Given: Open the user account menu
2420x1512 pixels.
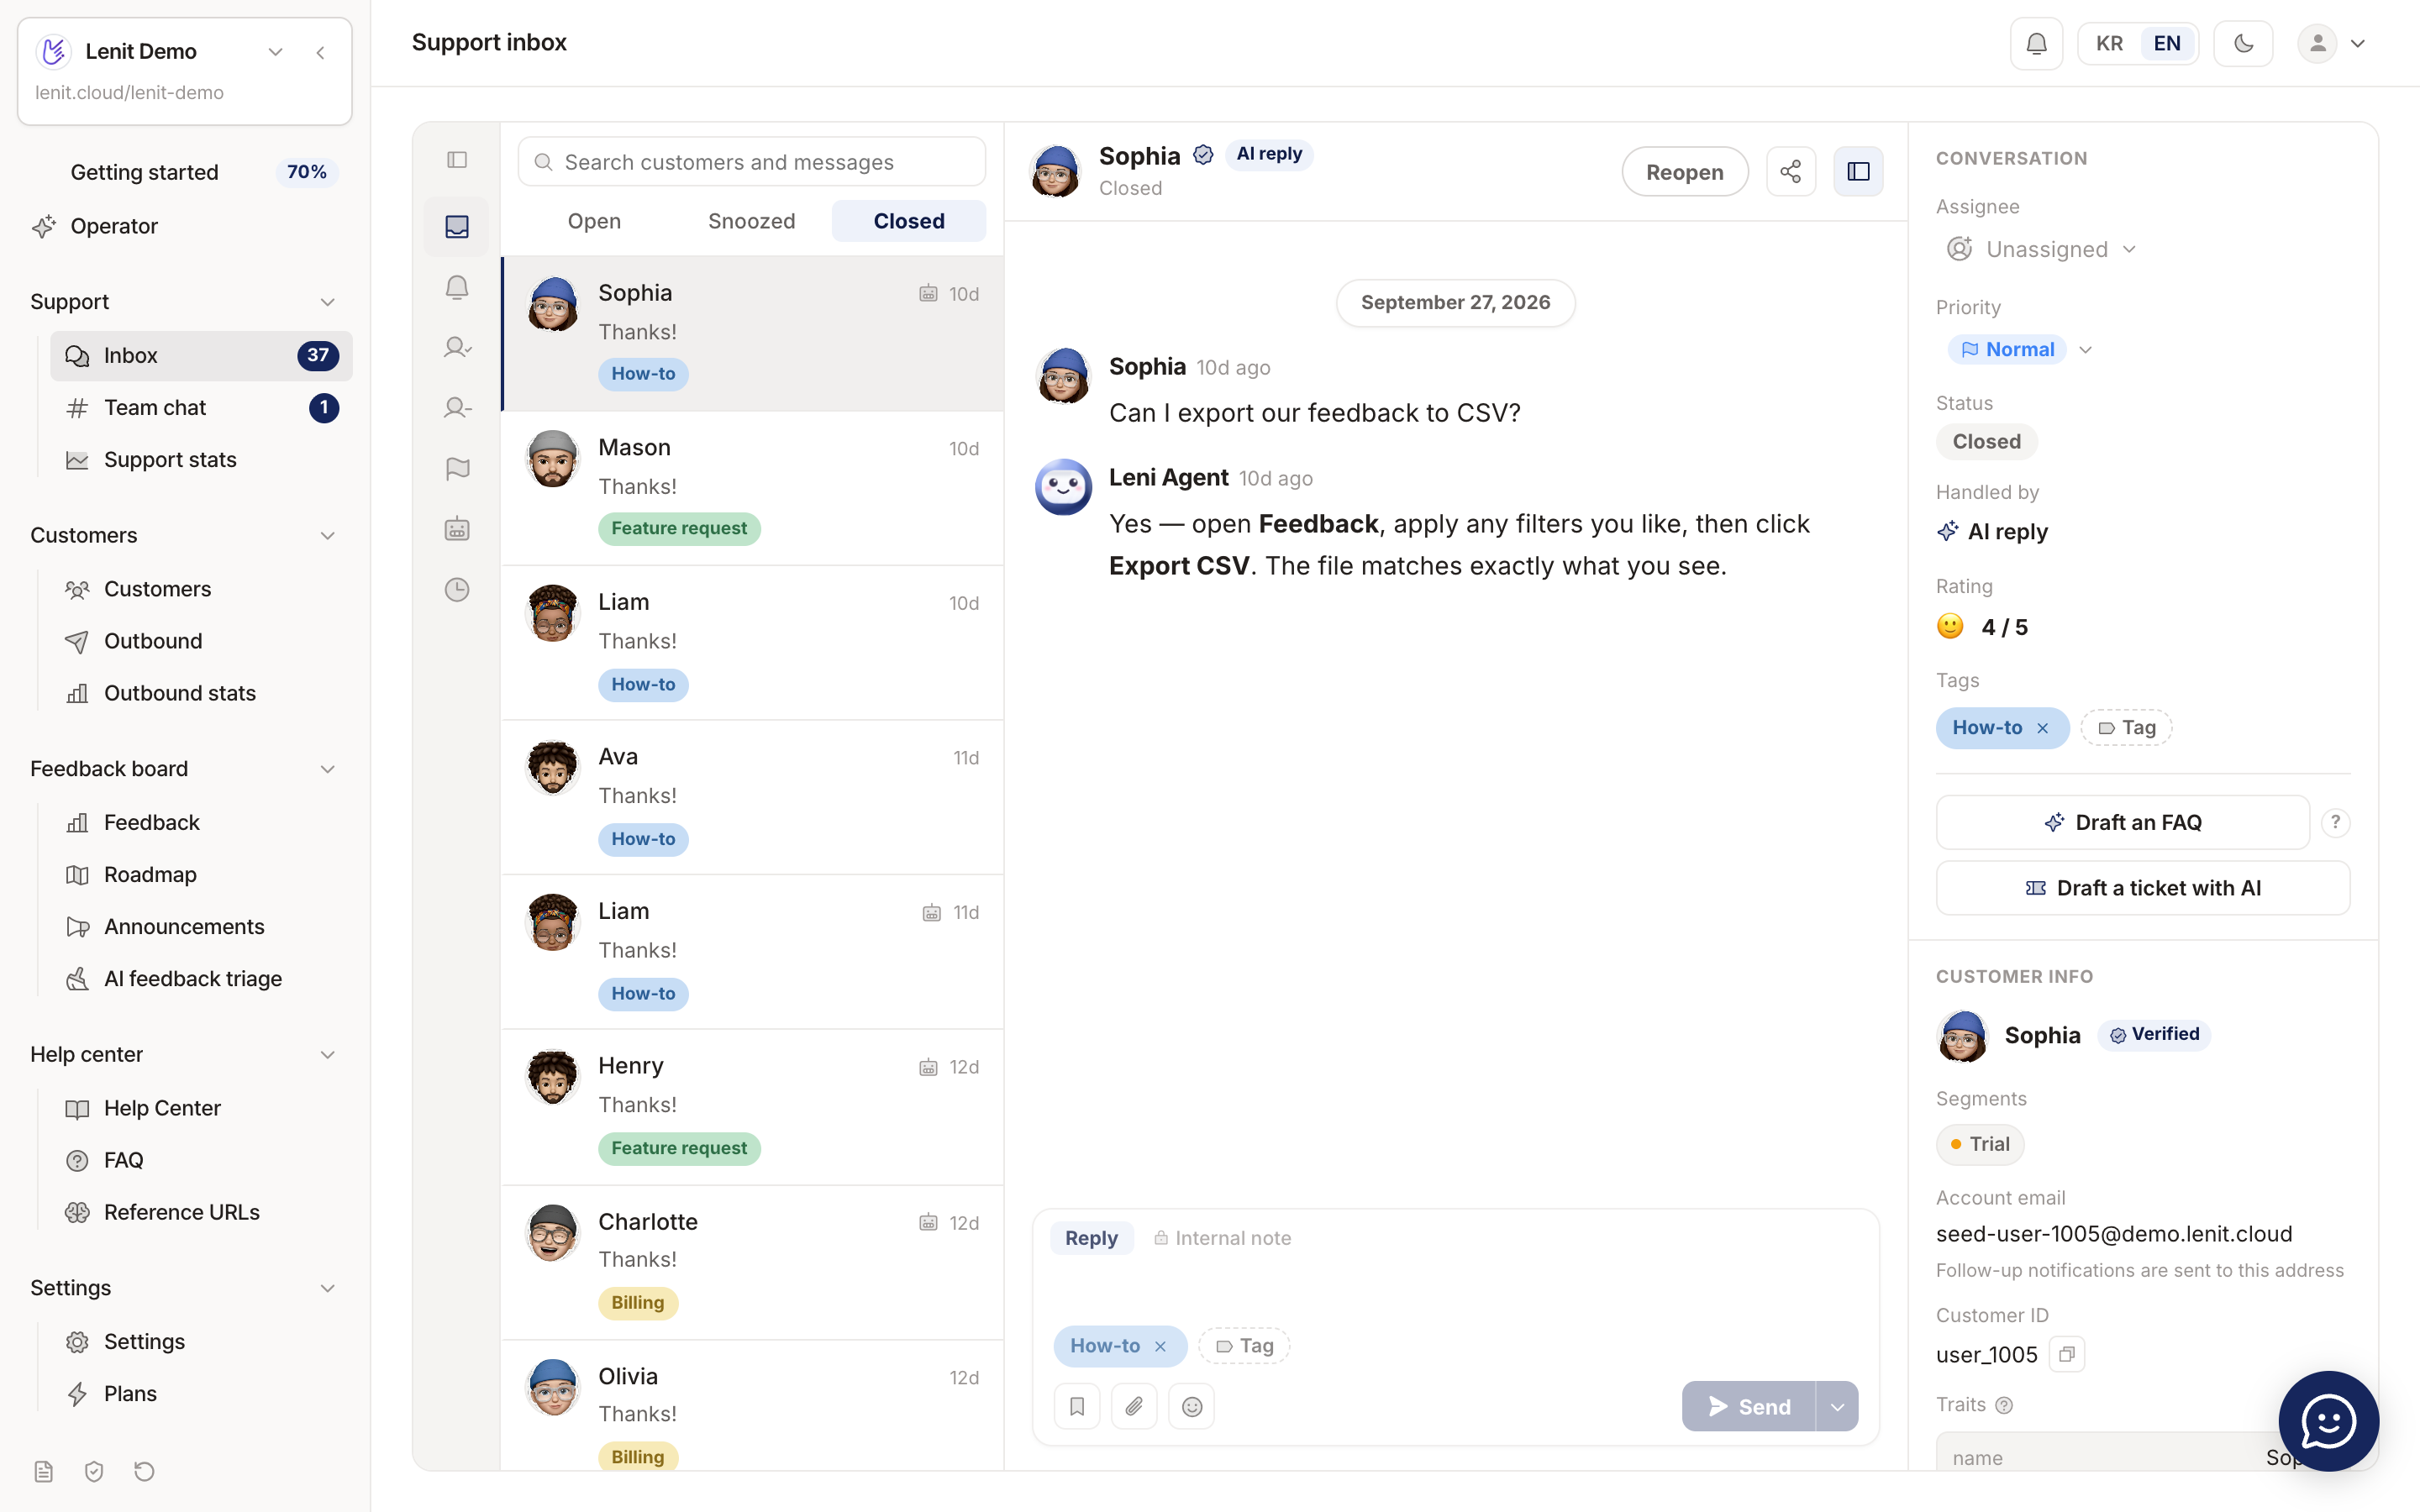Looking at the screenshot, I should [2332, 43].
